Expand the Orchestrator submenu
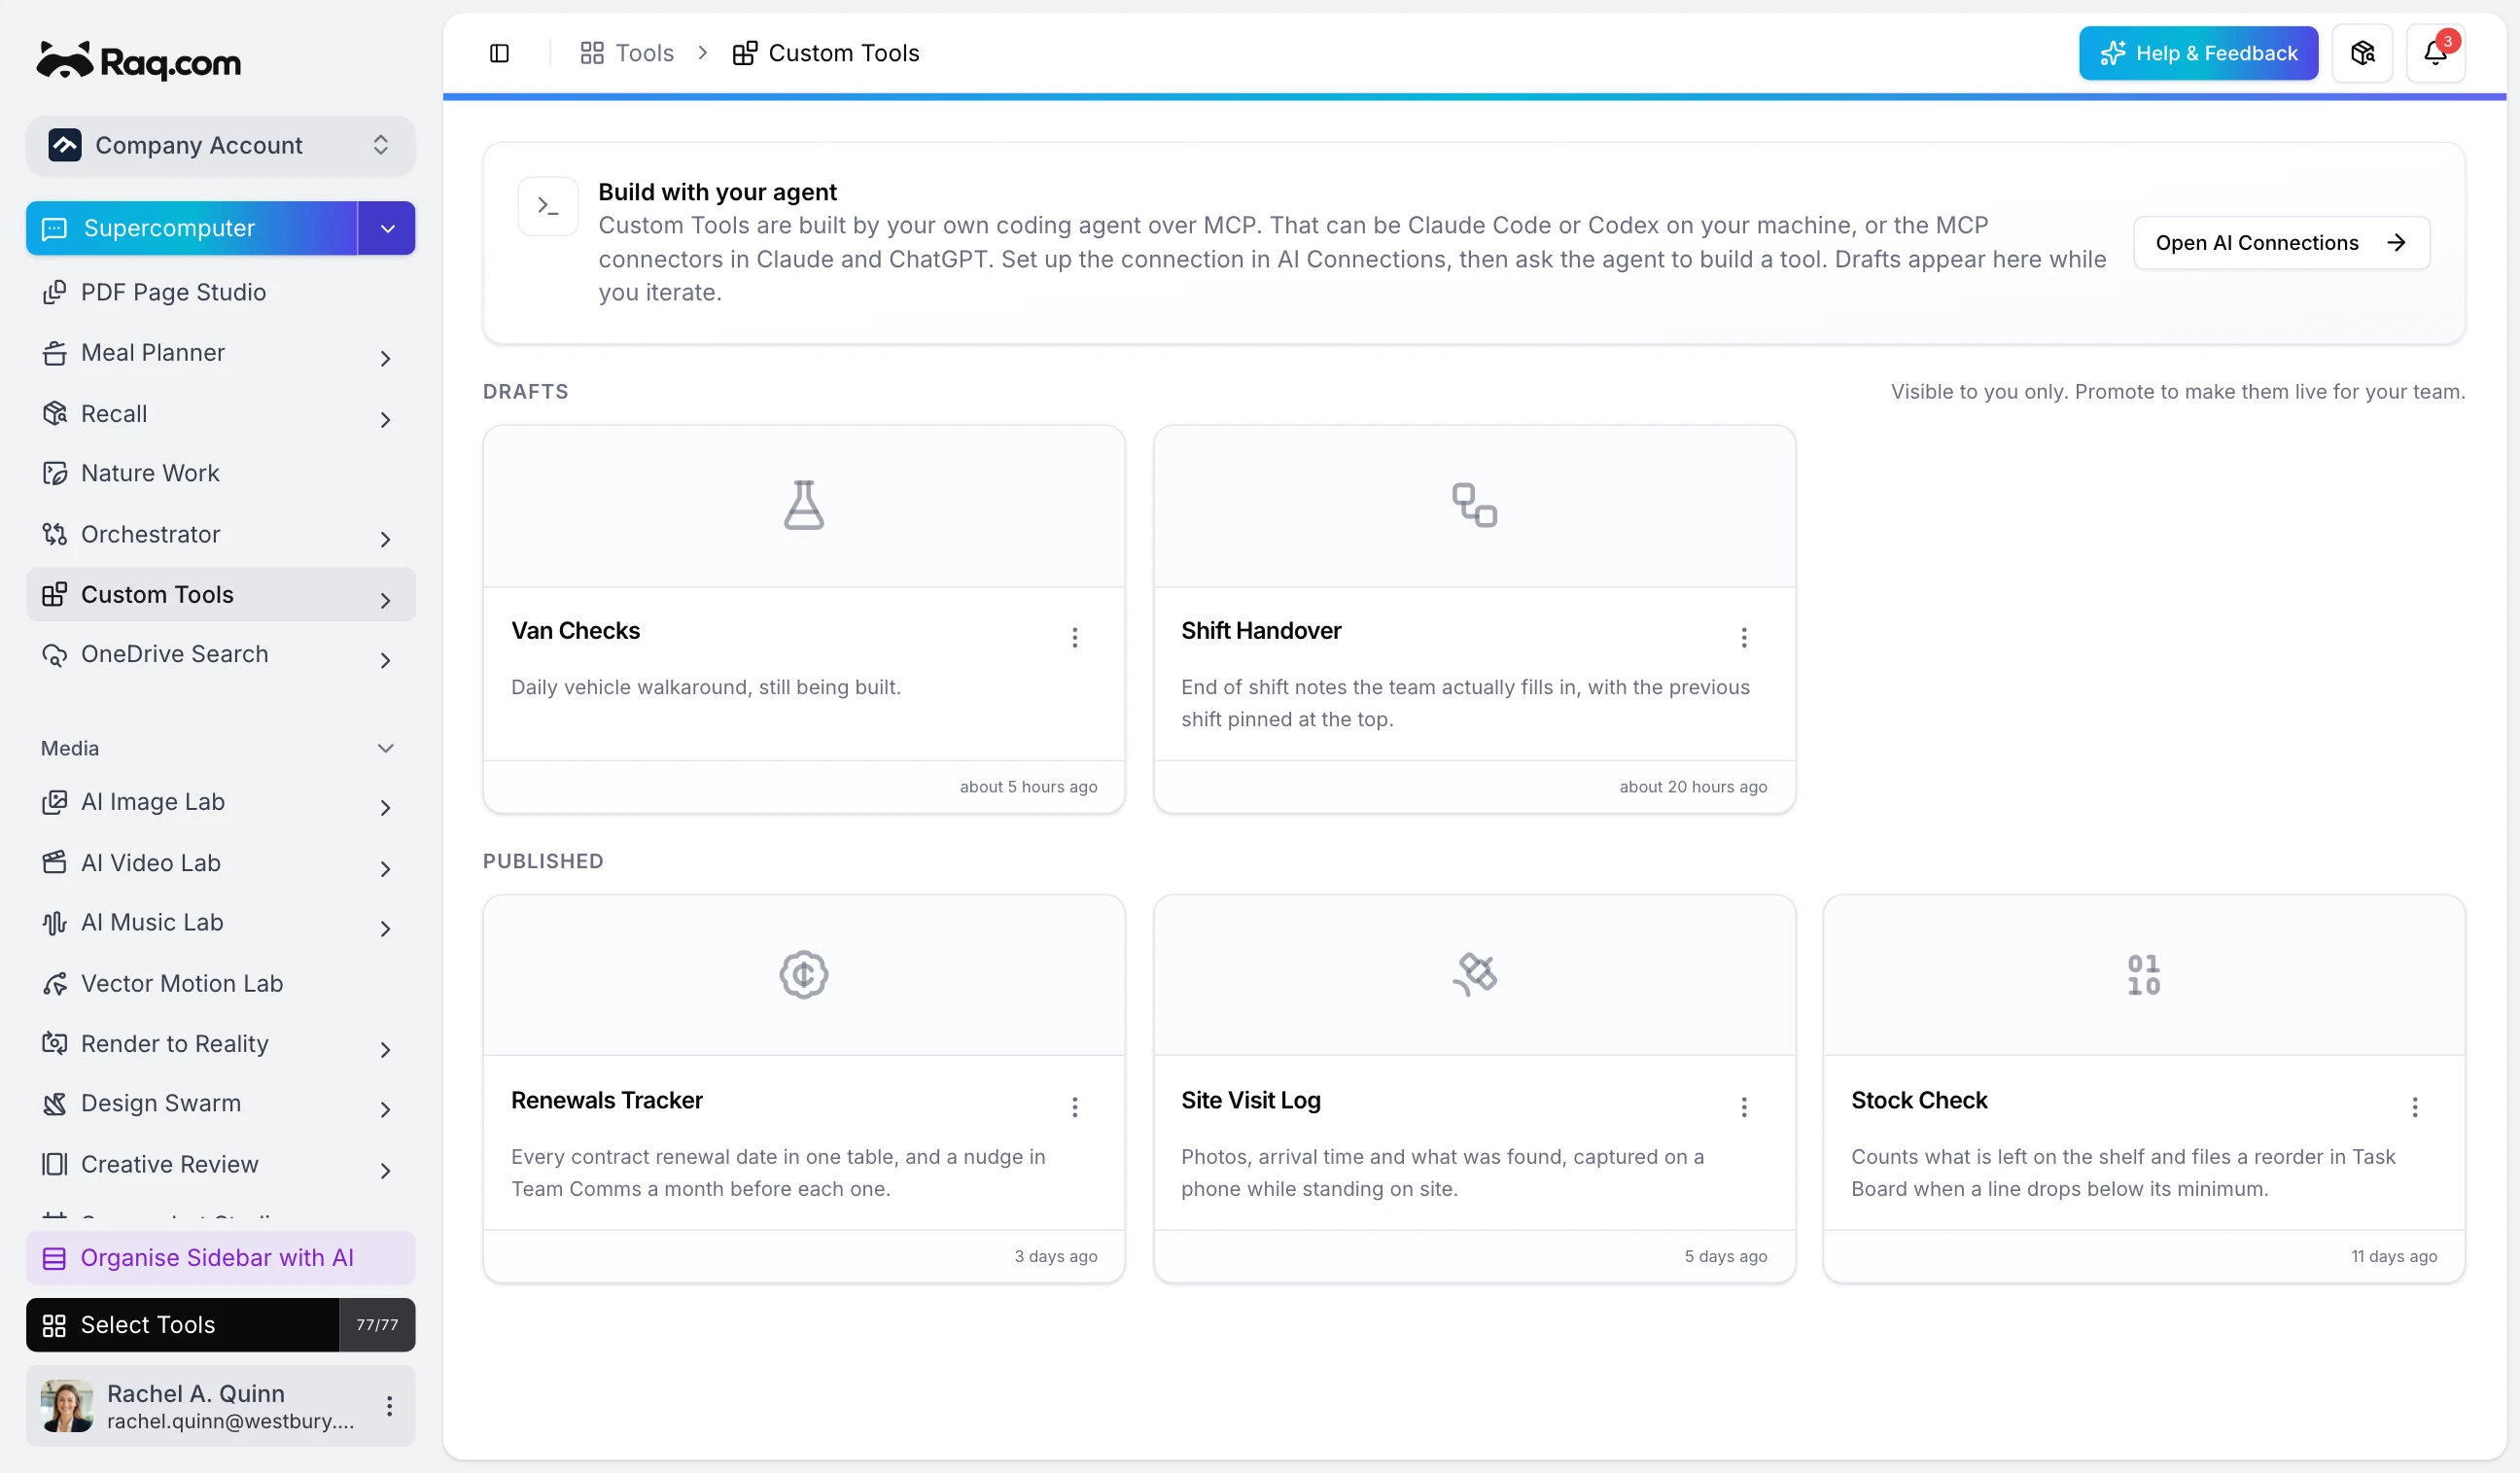The width and height of the screenshot is (2520, 1473). 385,538
